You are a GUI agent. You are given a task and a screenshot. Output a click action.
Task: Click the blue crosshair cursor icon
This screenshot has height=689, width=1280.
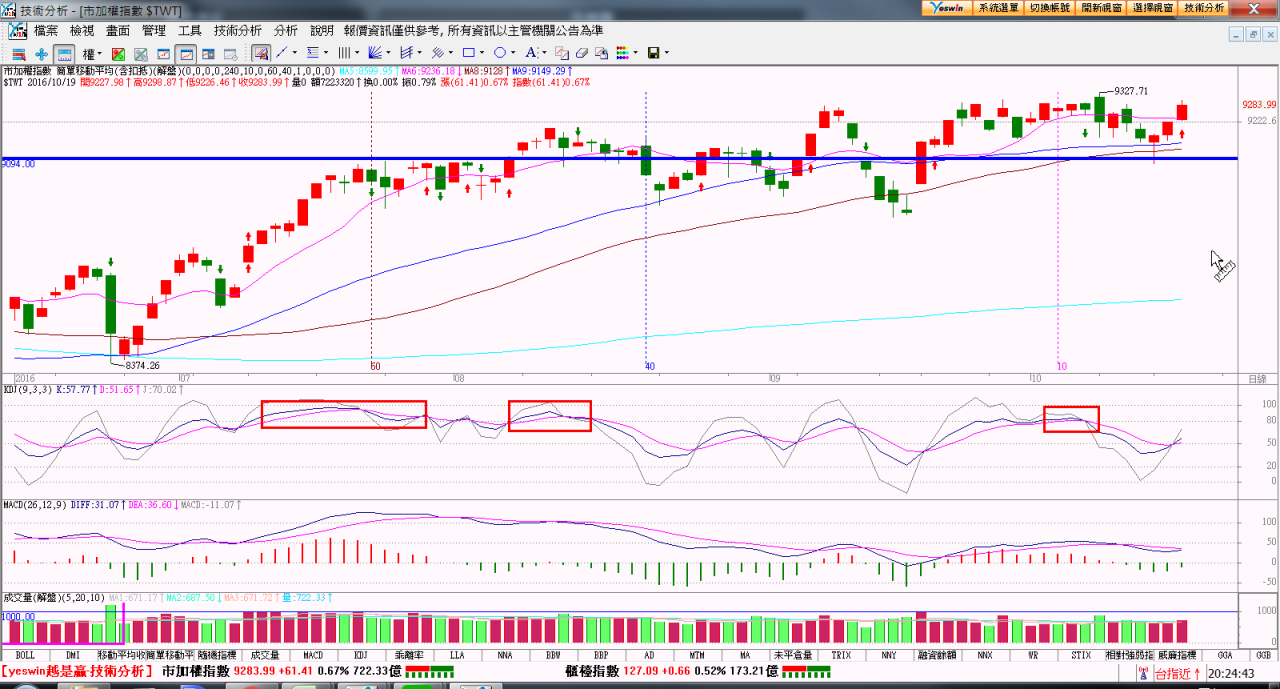coord(41,53)
